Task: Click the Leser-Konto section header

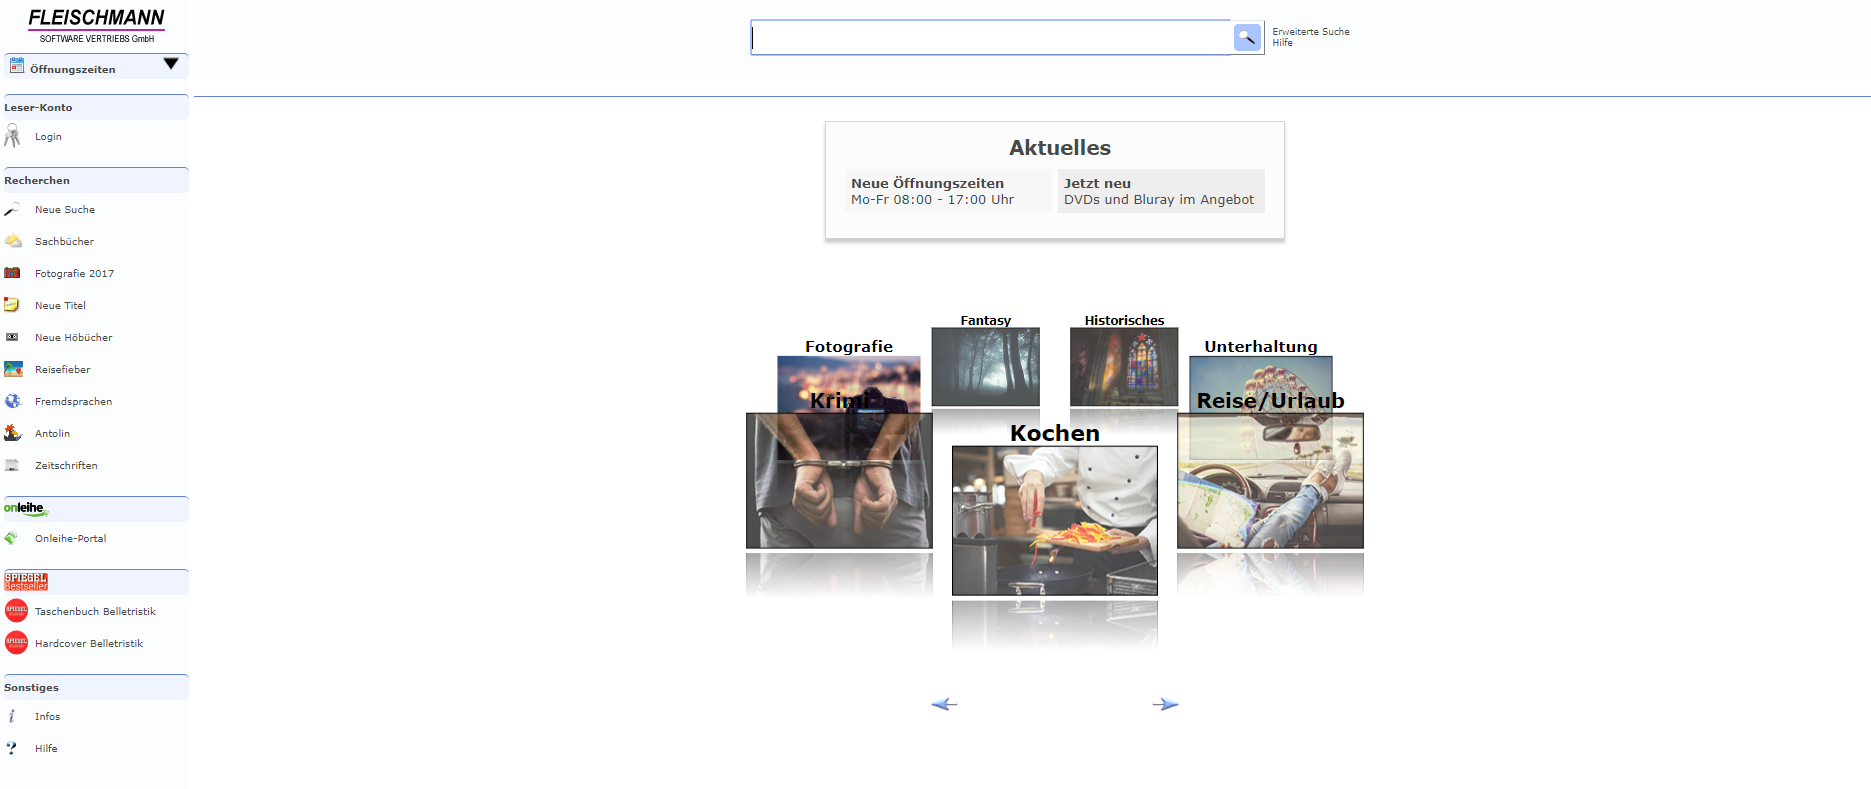Action: 96,107
